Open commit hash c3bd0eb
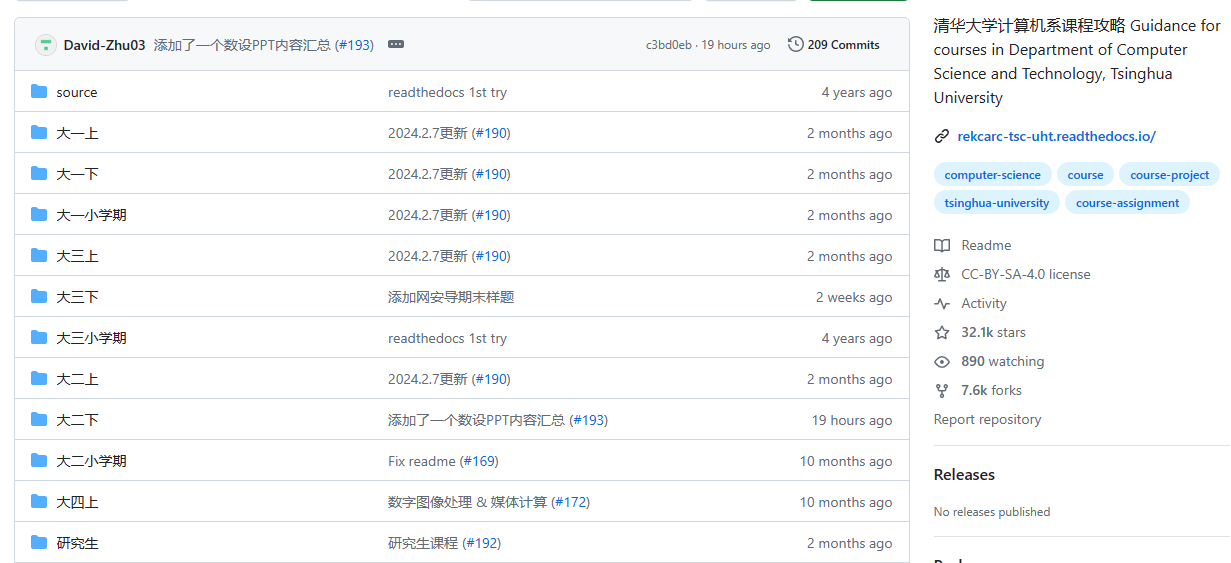Image resolution: width=1231 pixels, height=563 pixels. point(668,45)
